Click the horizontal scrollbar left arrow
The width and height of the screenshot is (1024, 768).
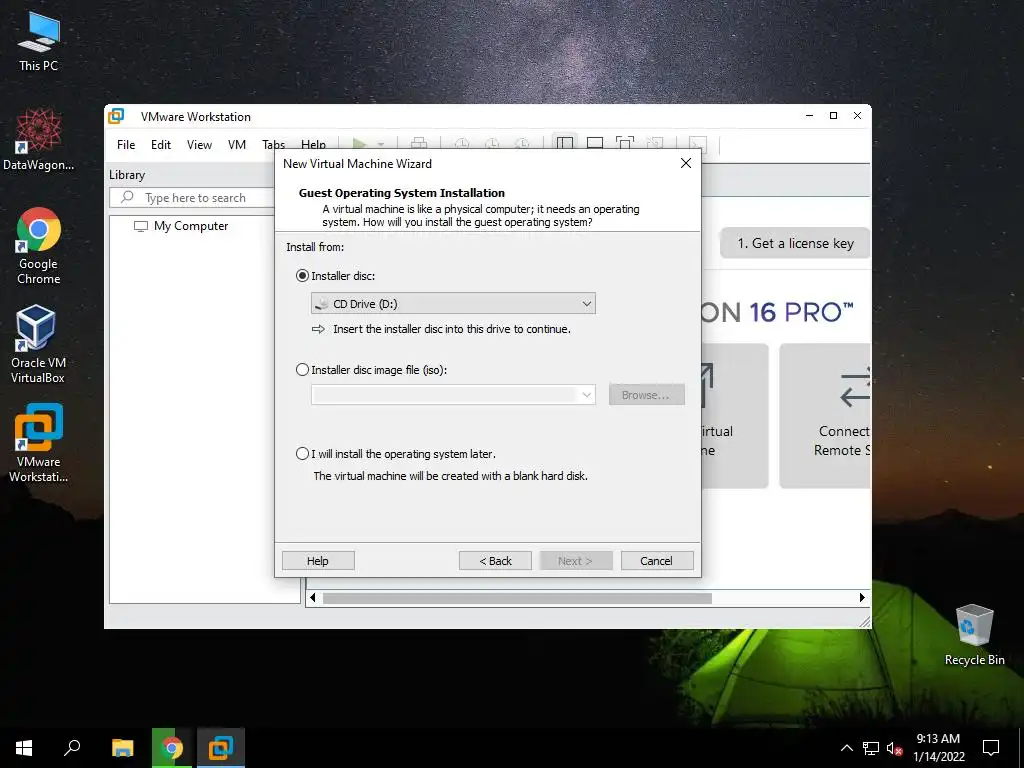312,598
